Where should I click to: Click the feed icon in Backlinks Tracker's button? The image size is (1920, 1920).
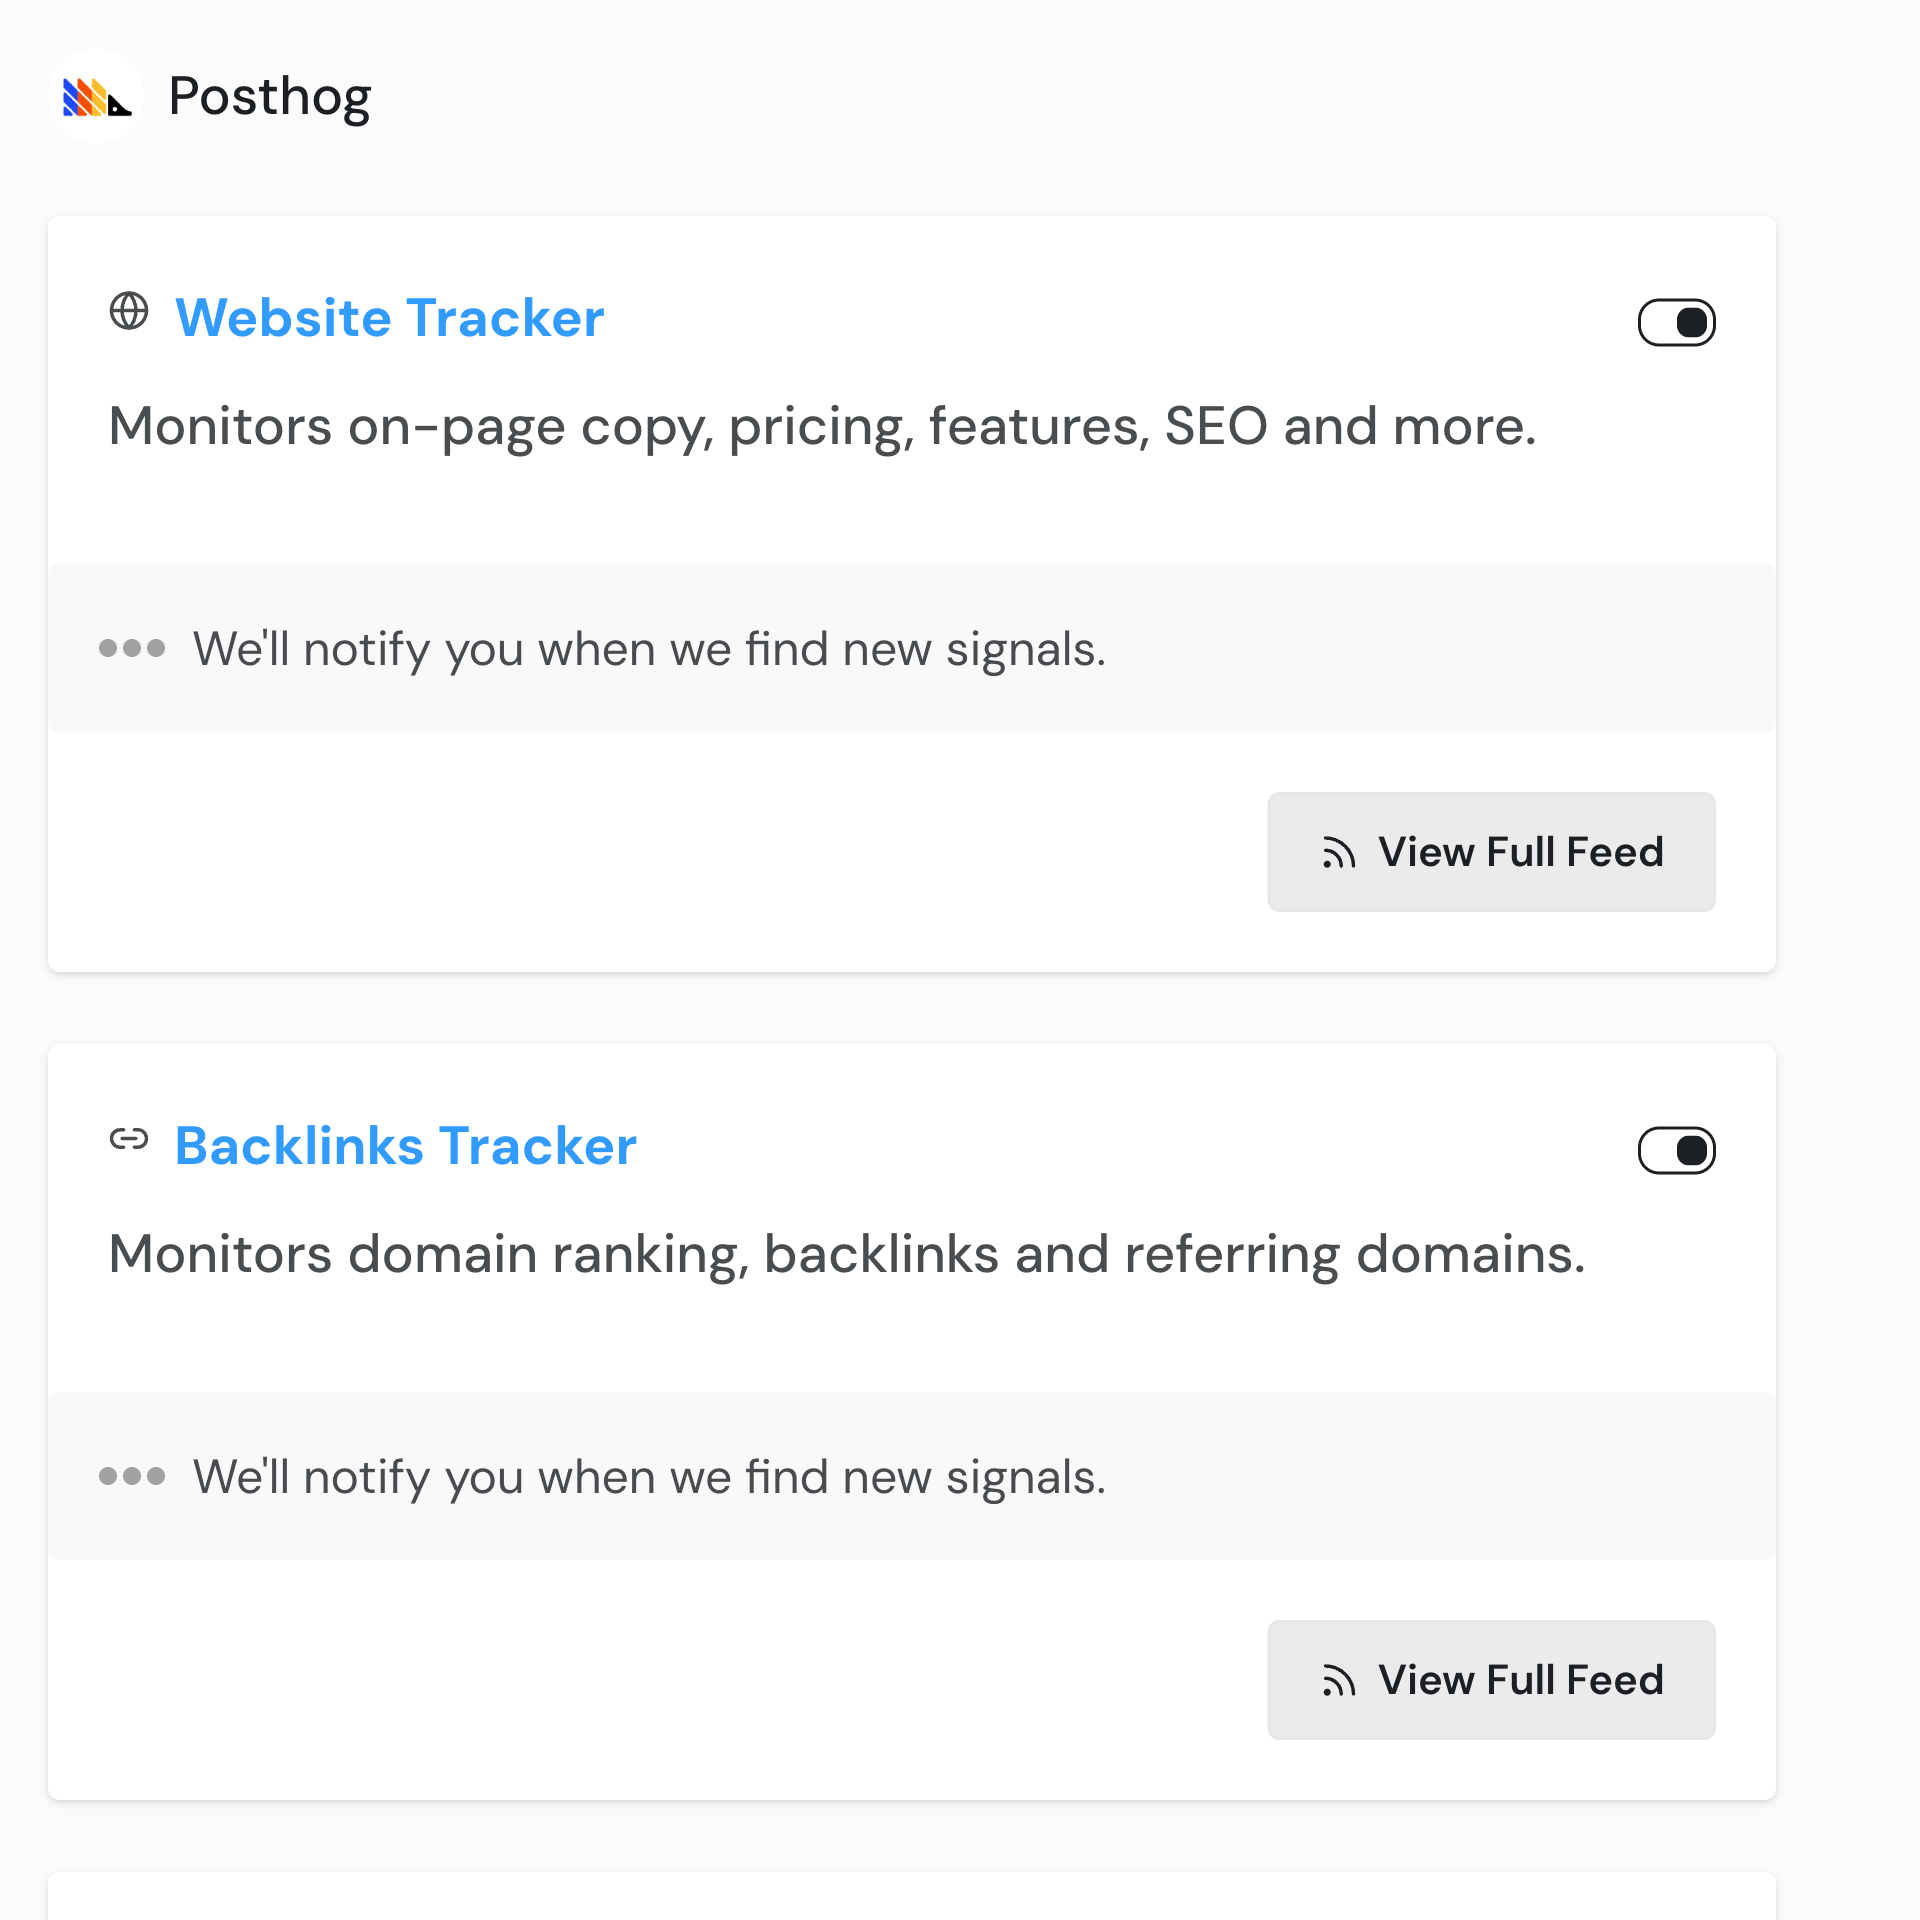pos(1338,1681)
